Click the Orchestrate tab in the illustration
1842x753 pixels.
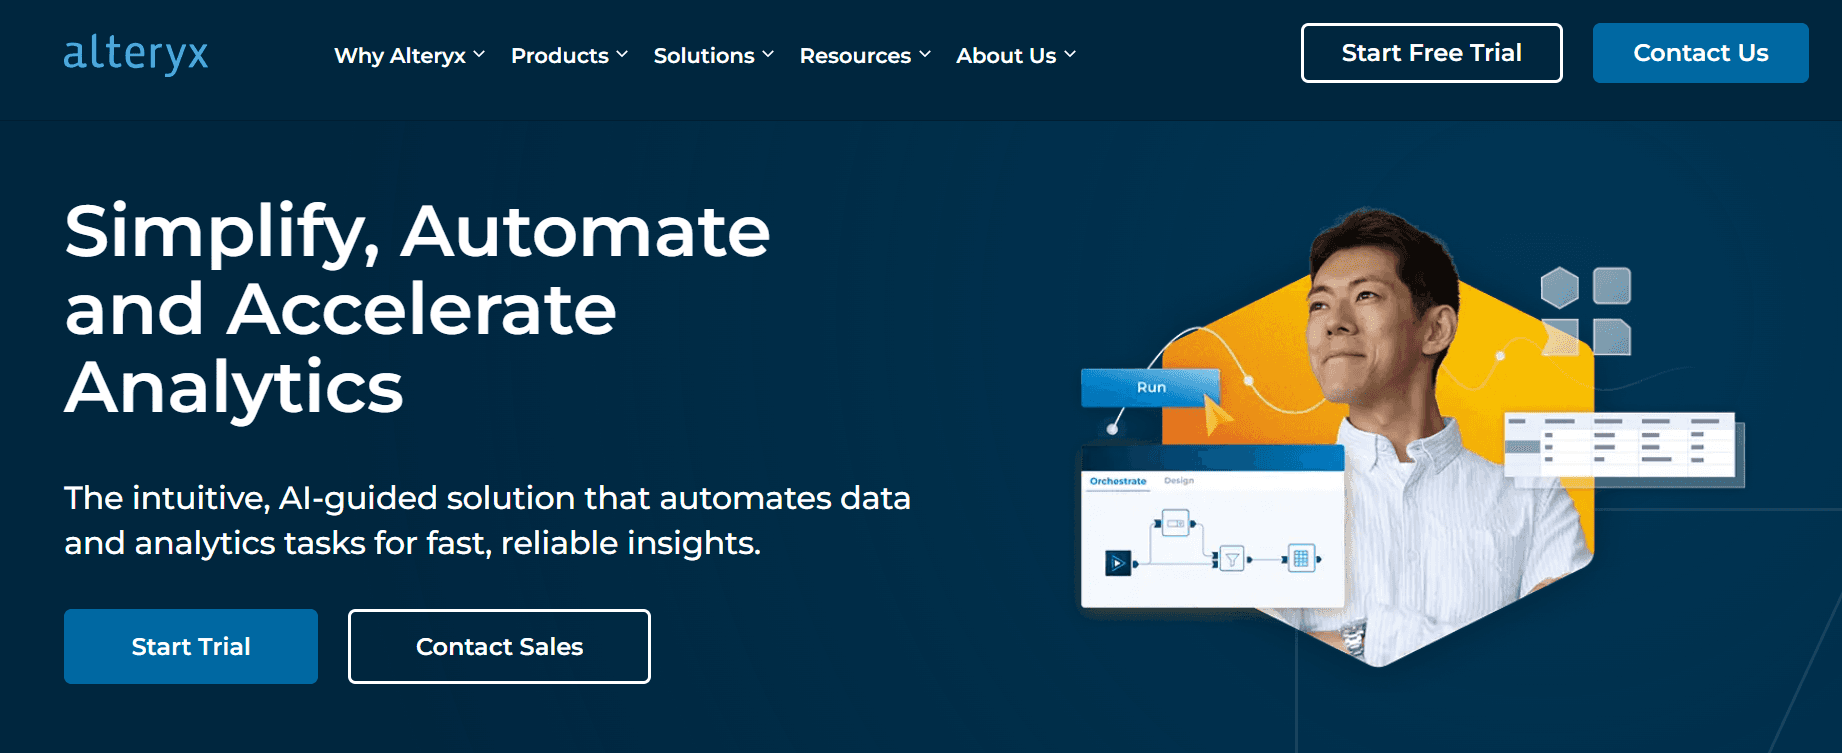(x=1118, y=481)
